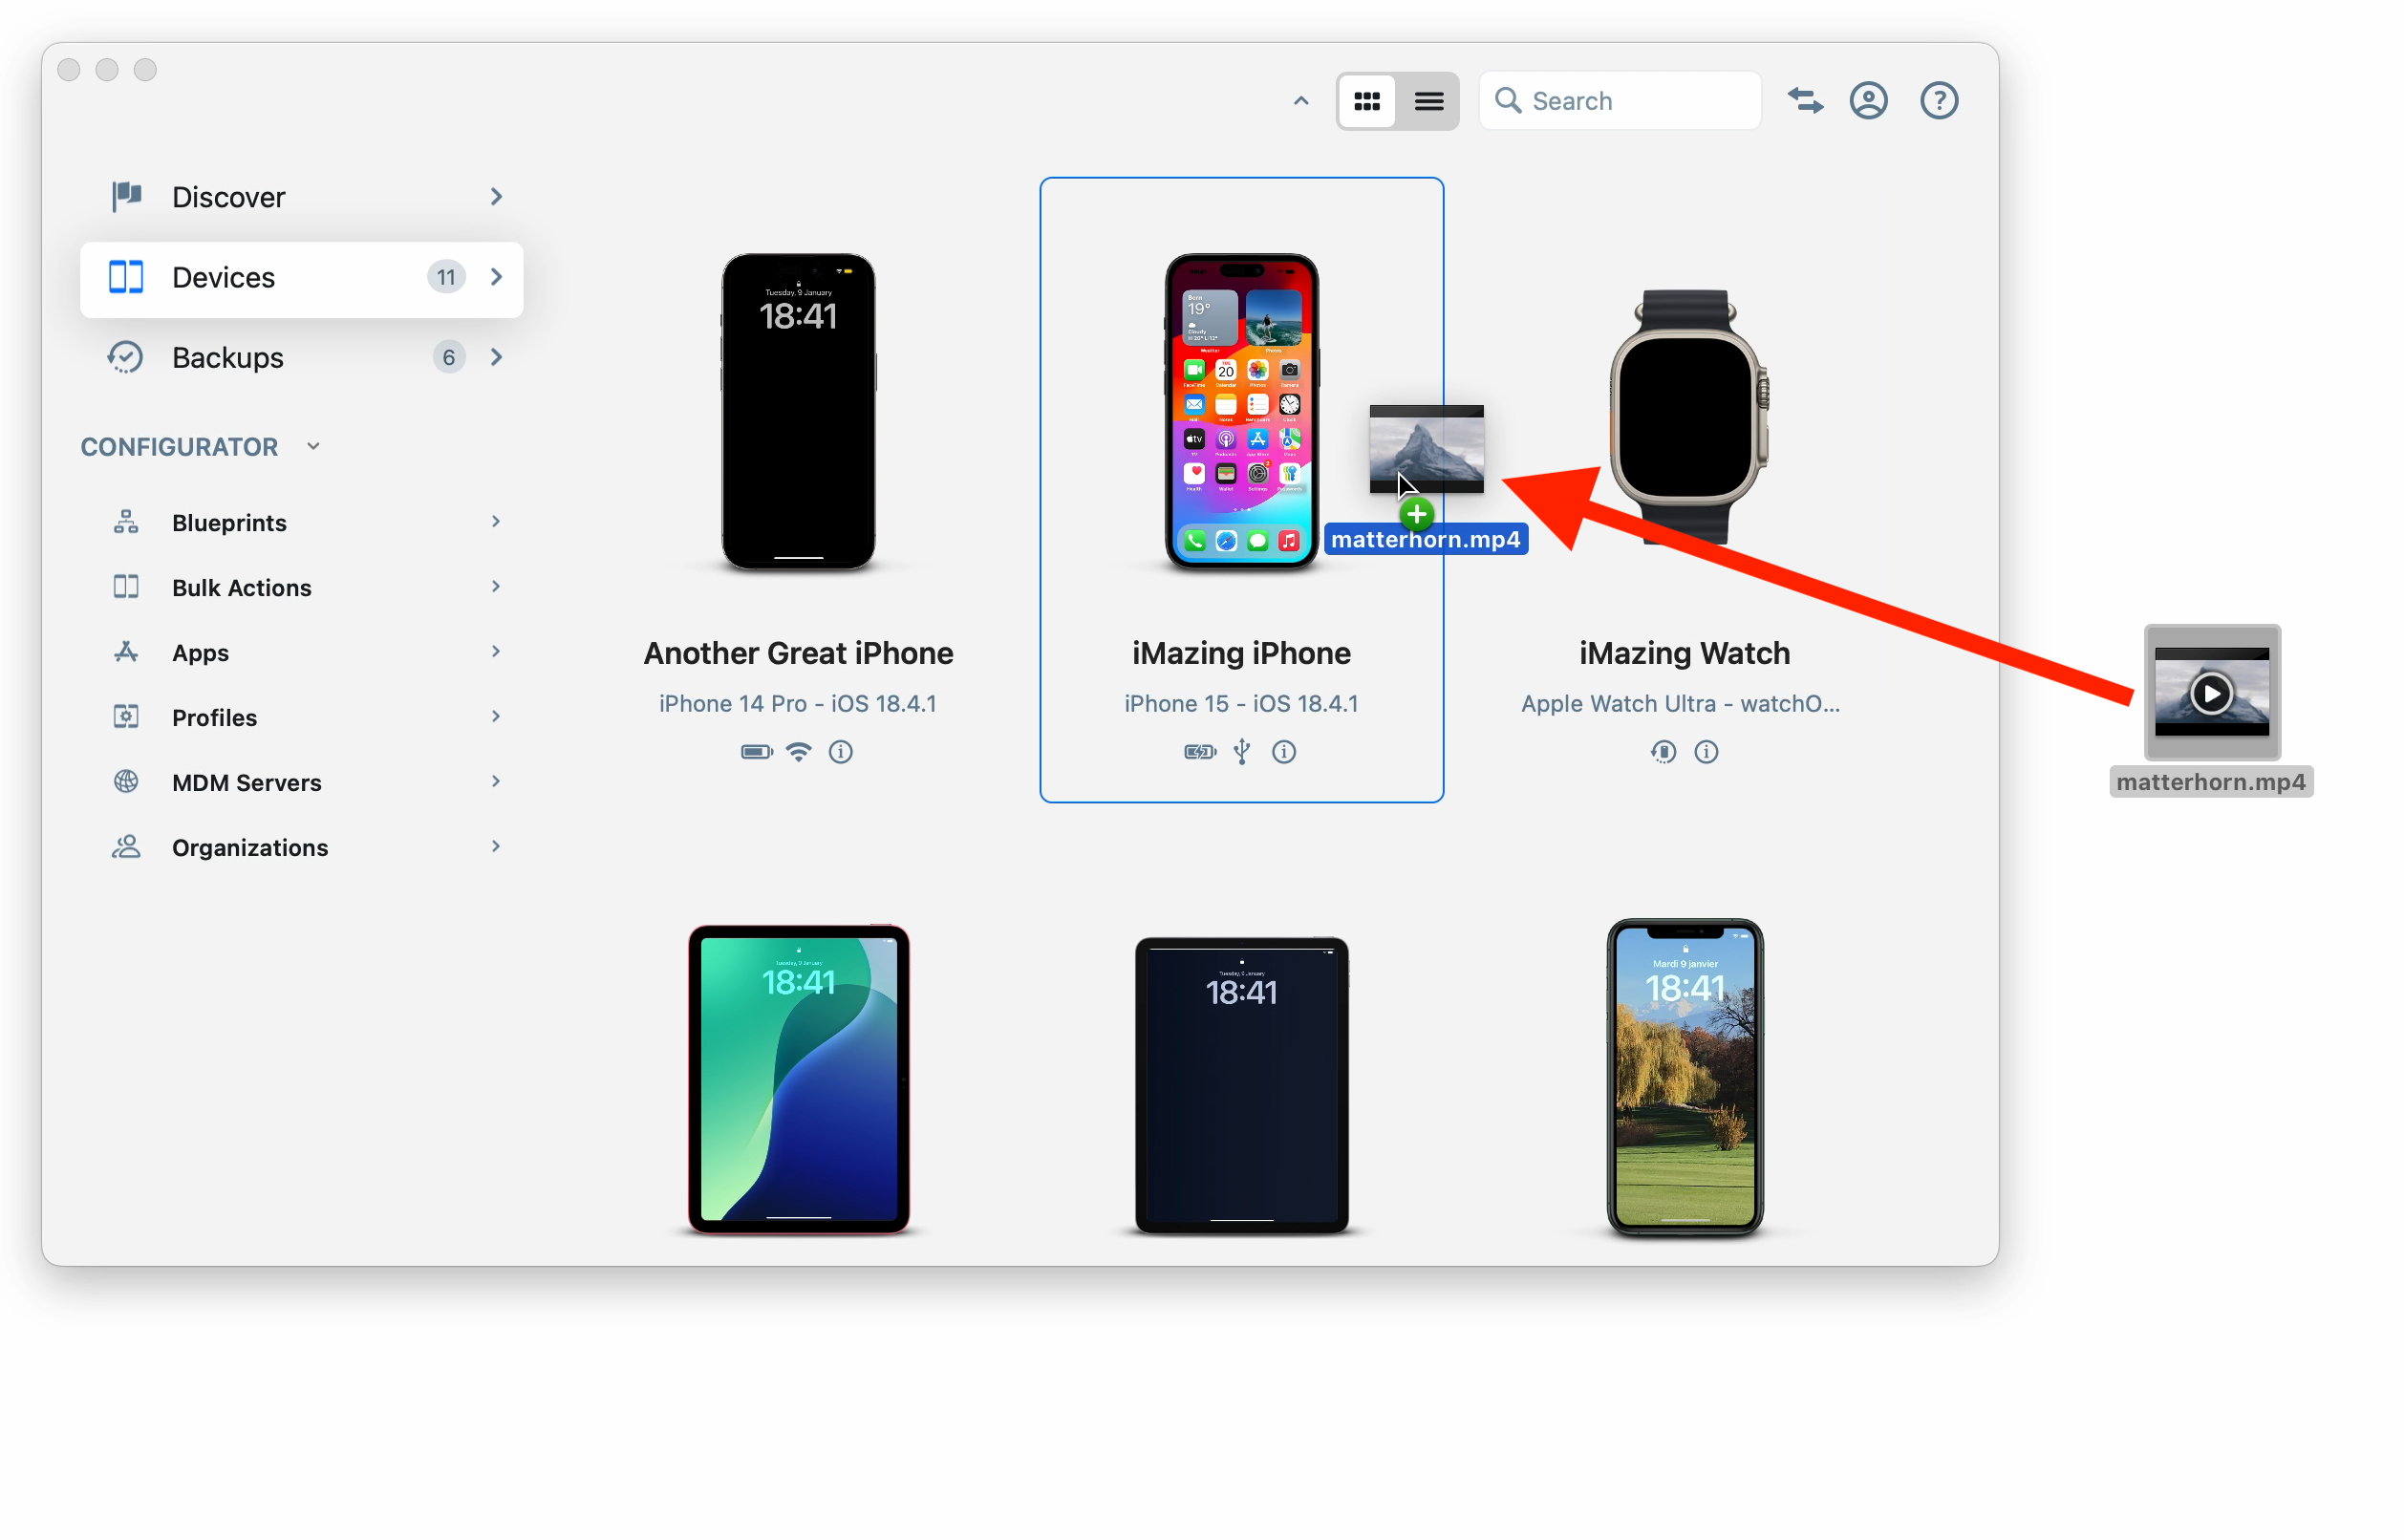This screenshot has height=1540, width=2404.
Task: Select Discover in the sidebar
Action: [228, 197]
